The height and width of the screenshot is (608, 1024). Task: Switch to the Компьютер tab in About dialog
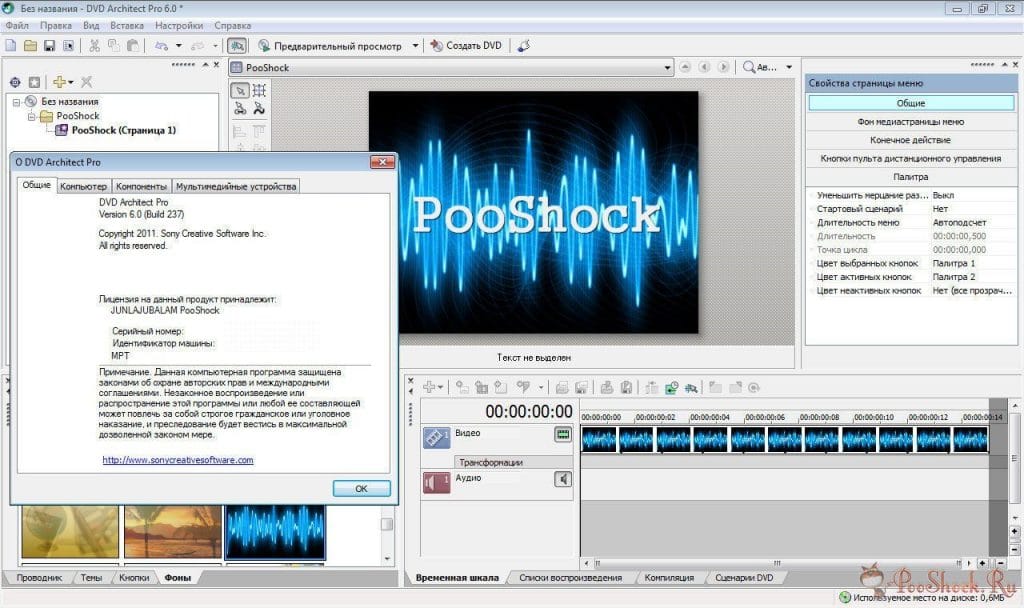[83, 186]
